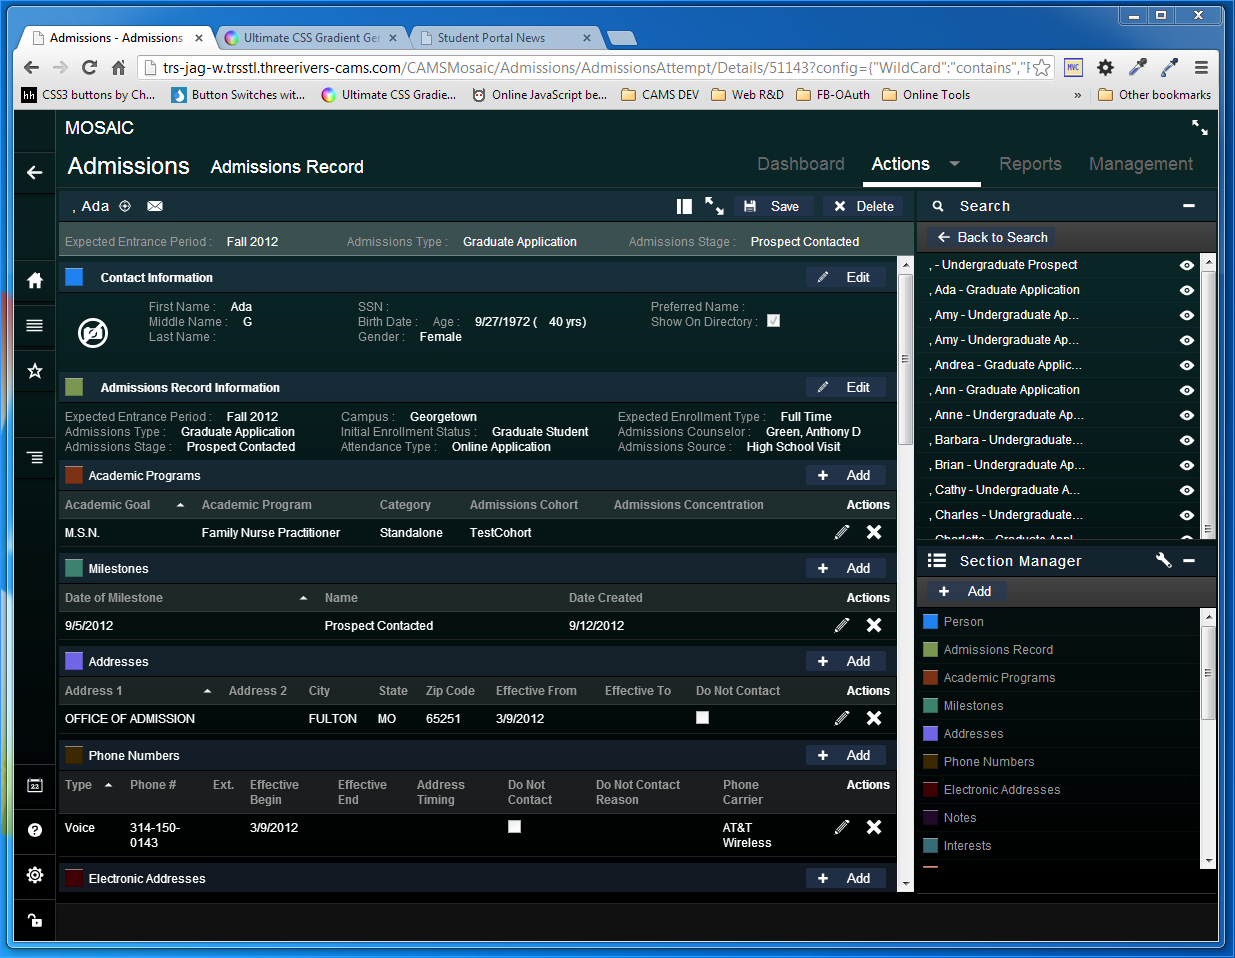Sort by Academic Goal column arrow
The width and height of the screenshot is (1235, 958).
[180, 505]
